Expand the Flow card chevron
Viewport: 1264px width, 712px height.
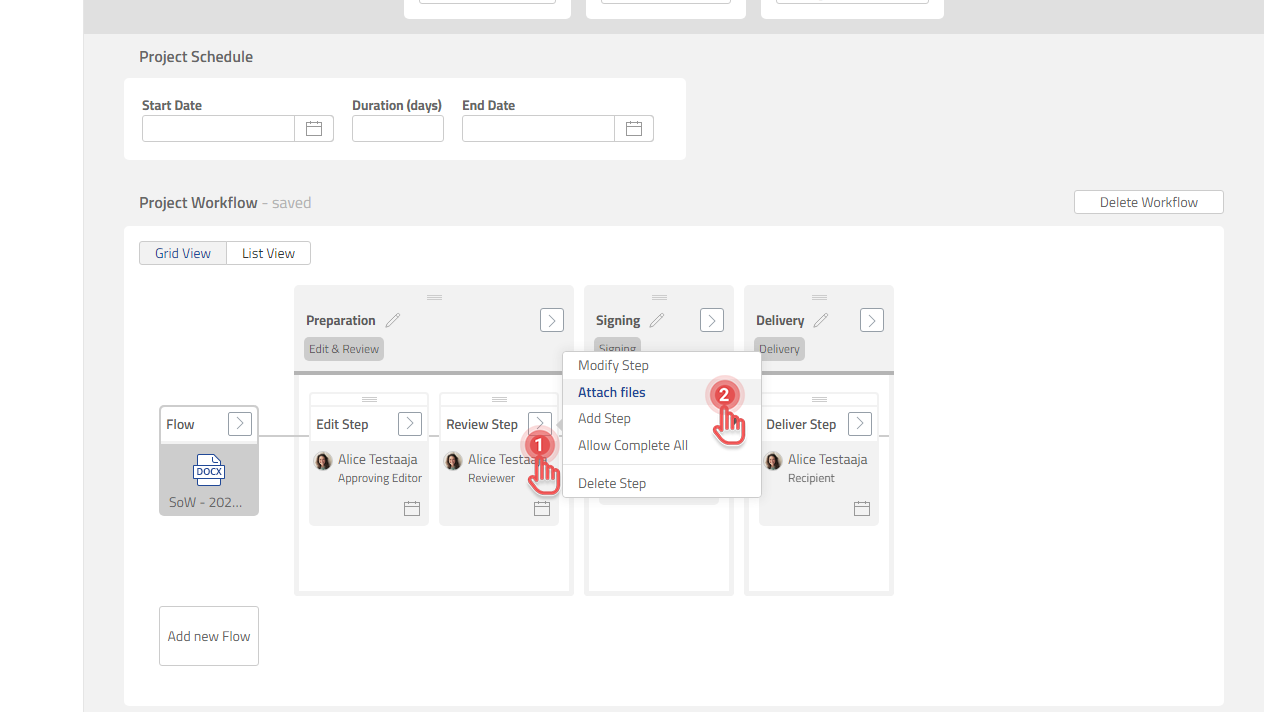click(239, 423)
